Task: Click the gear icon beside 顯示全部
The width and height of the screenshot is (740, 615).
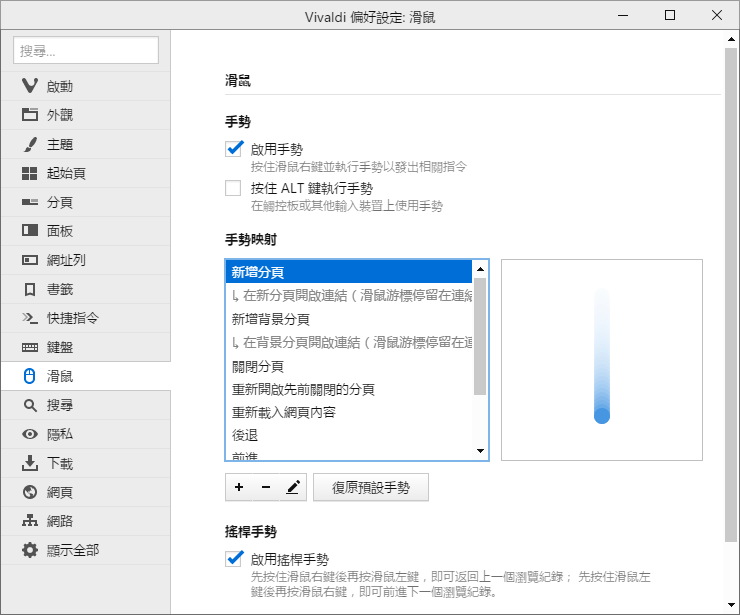Action: pos(30,550)
